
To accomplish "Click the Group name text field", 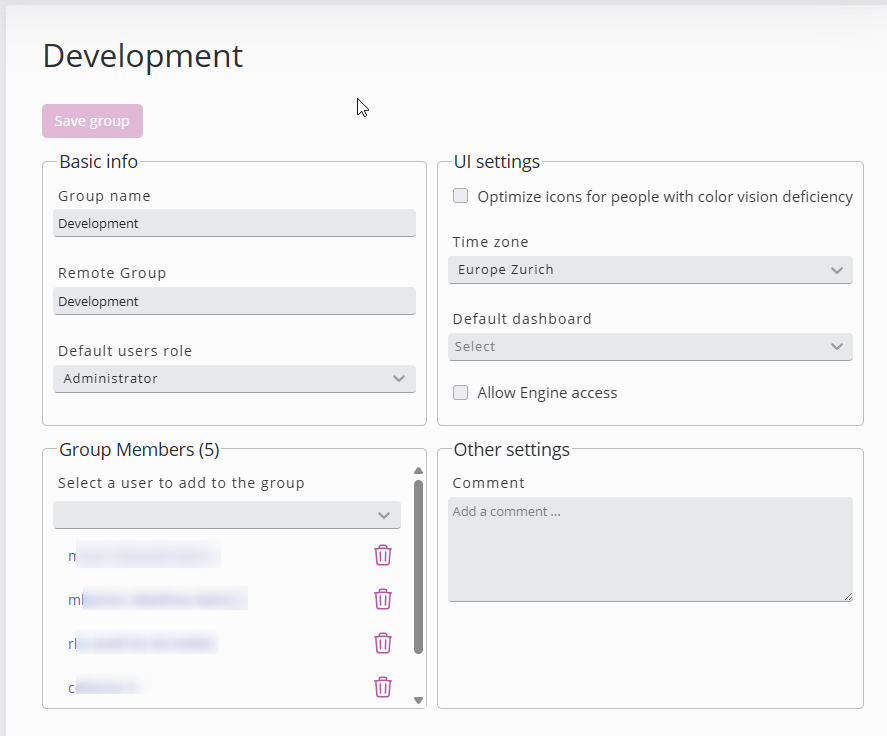I will [x=234, y=223].
